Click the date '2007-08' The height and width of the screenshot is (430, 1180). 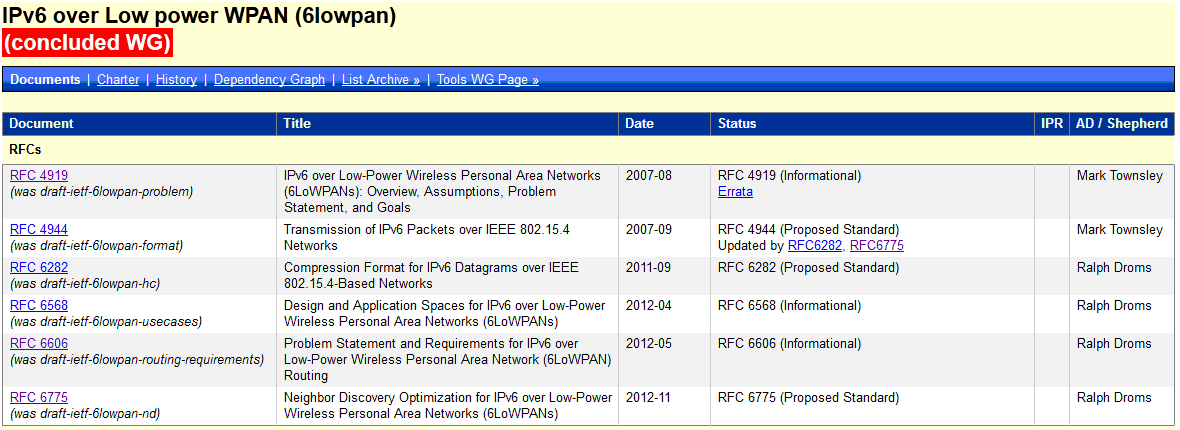[649, 175]
